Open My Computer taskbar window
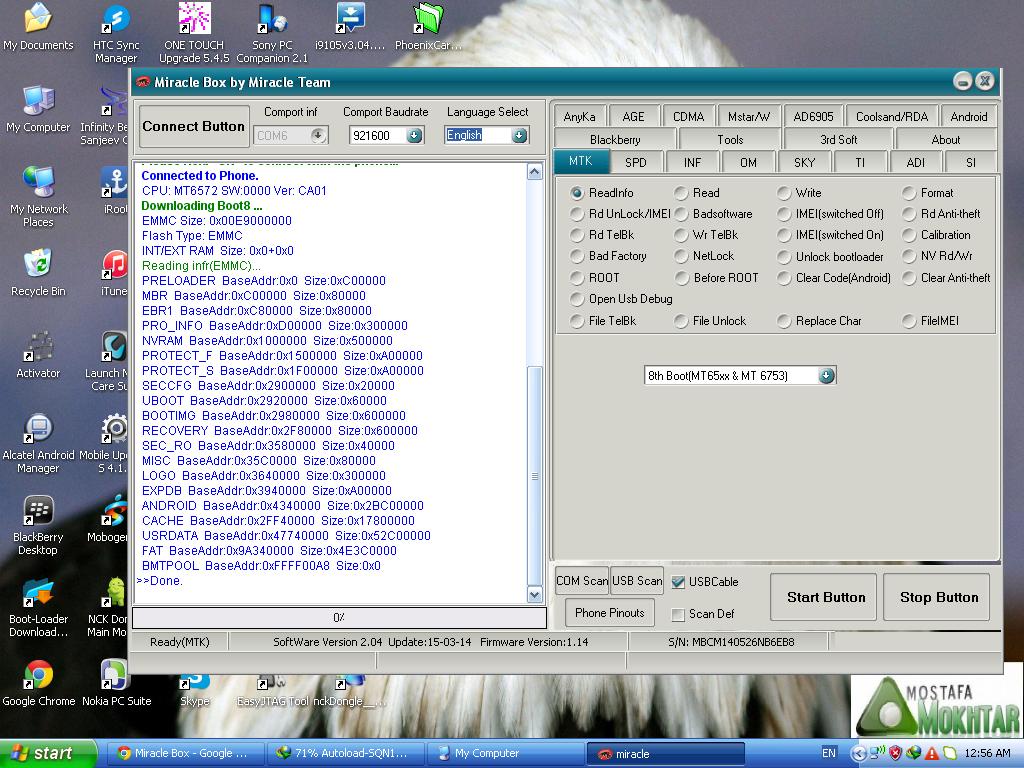The width and height of the screenshot is (1024, 768). (x=505, y=753)
